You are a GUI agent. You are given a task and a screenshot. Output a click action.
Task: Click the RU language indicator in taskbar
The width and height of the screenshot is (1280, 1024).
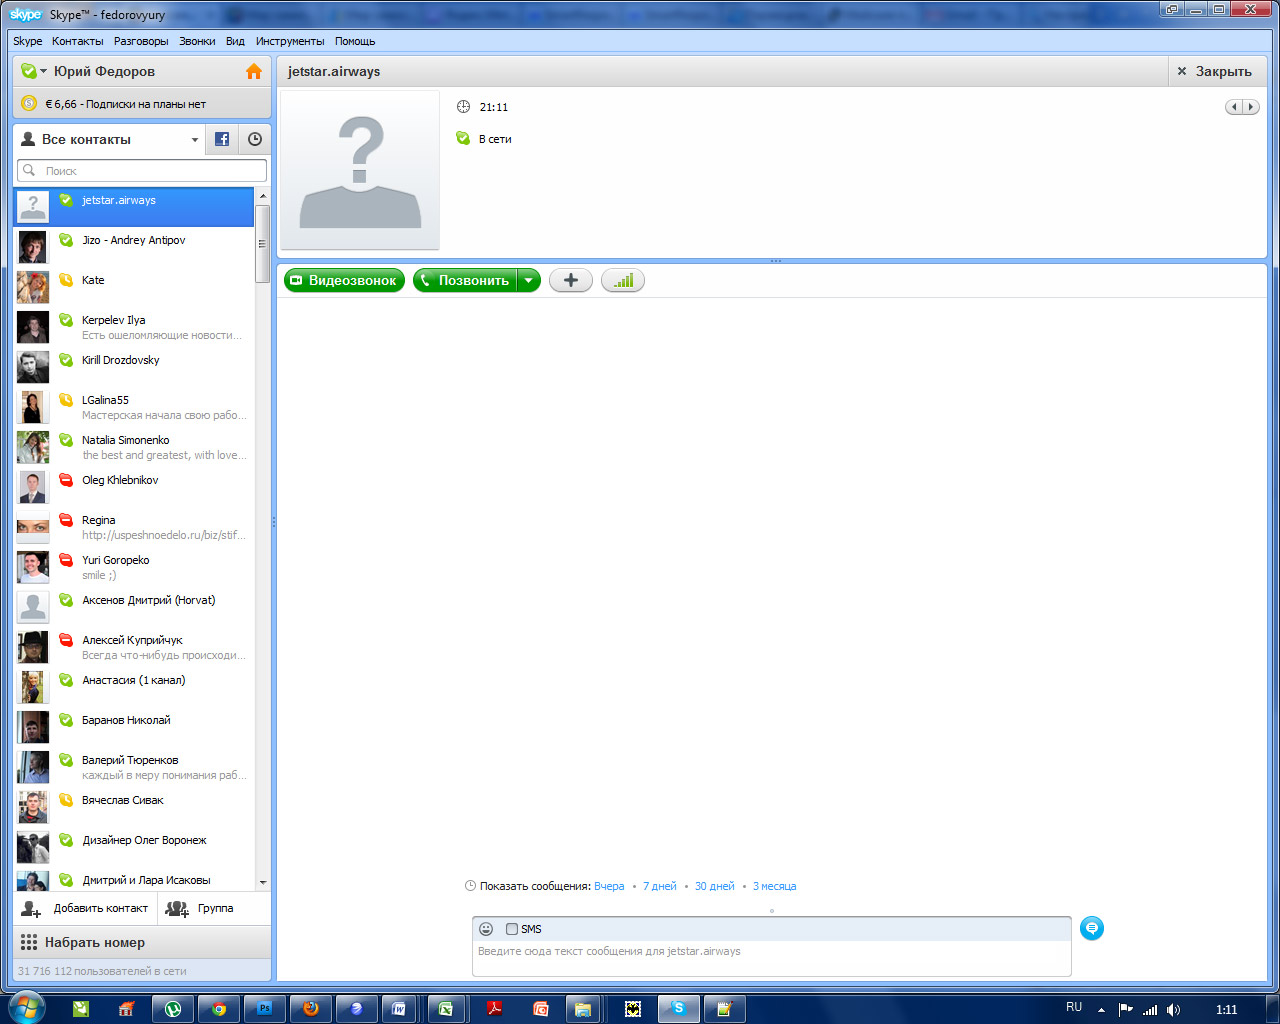tap(1074, 1007)
